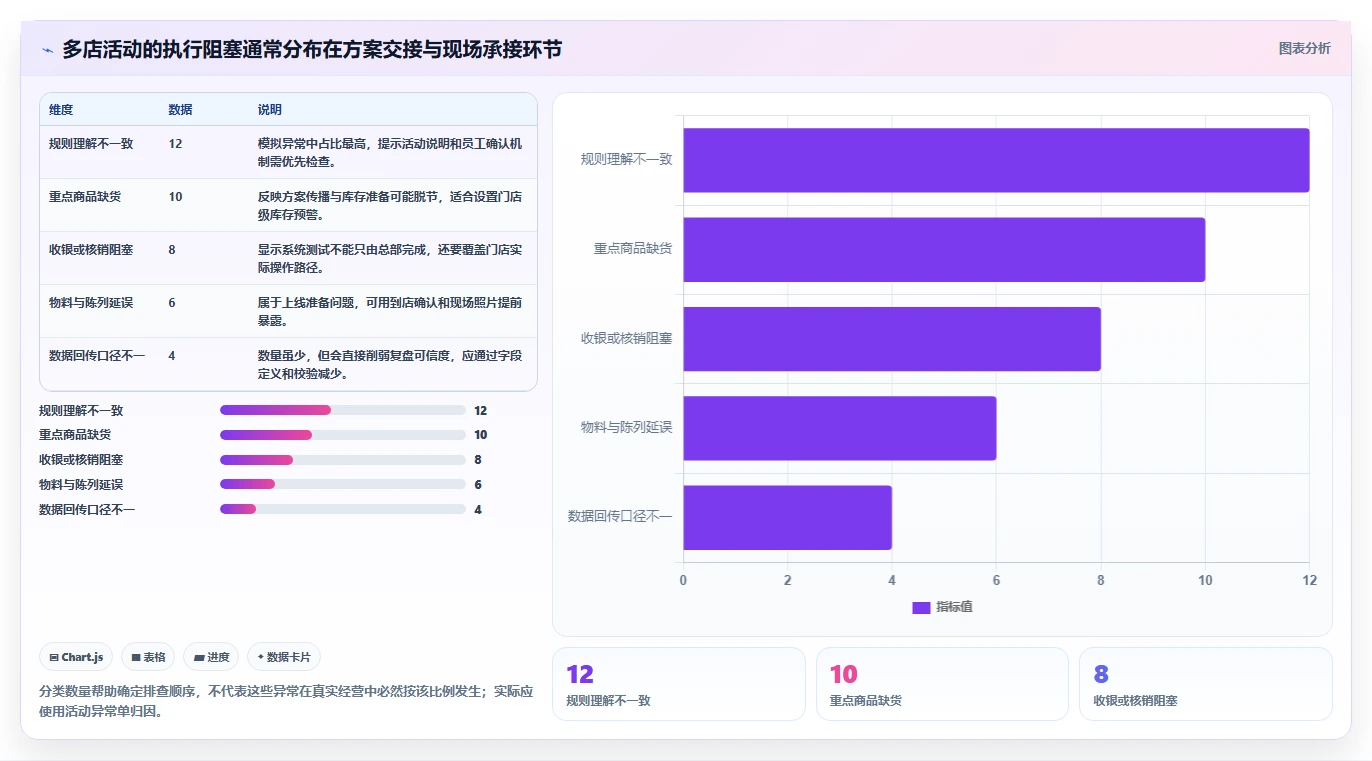Screen dimensions: 1372x761
Task: Click the value 10 in the table's 数据 column
Action: point(176,197)
